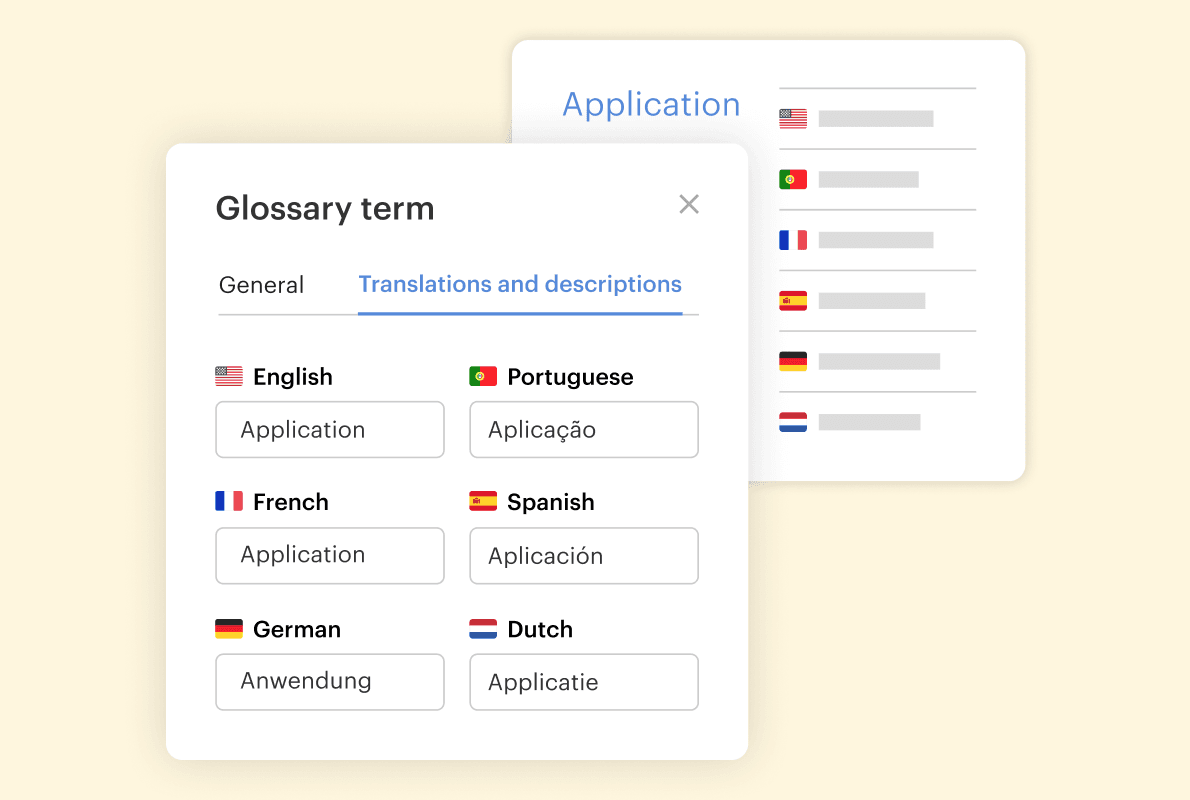Open the Translations and descriptions tab
This screenshot has height=800, width=1190.
tap(520, 285)
